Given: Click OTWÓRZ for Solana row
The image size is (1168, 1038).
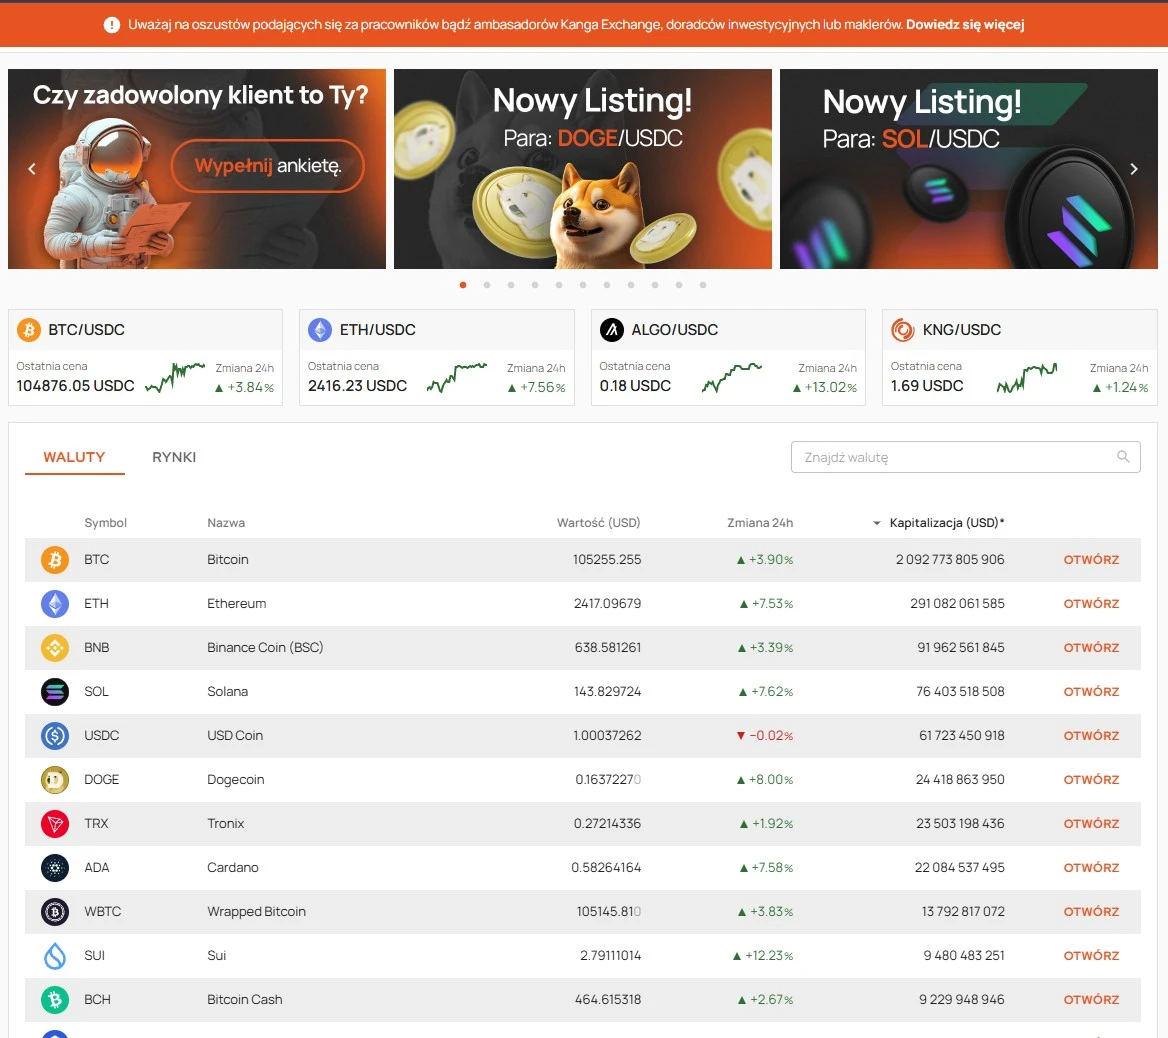Looking at the screenshot, I should pos(1091,692).
